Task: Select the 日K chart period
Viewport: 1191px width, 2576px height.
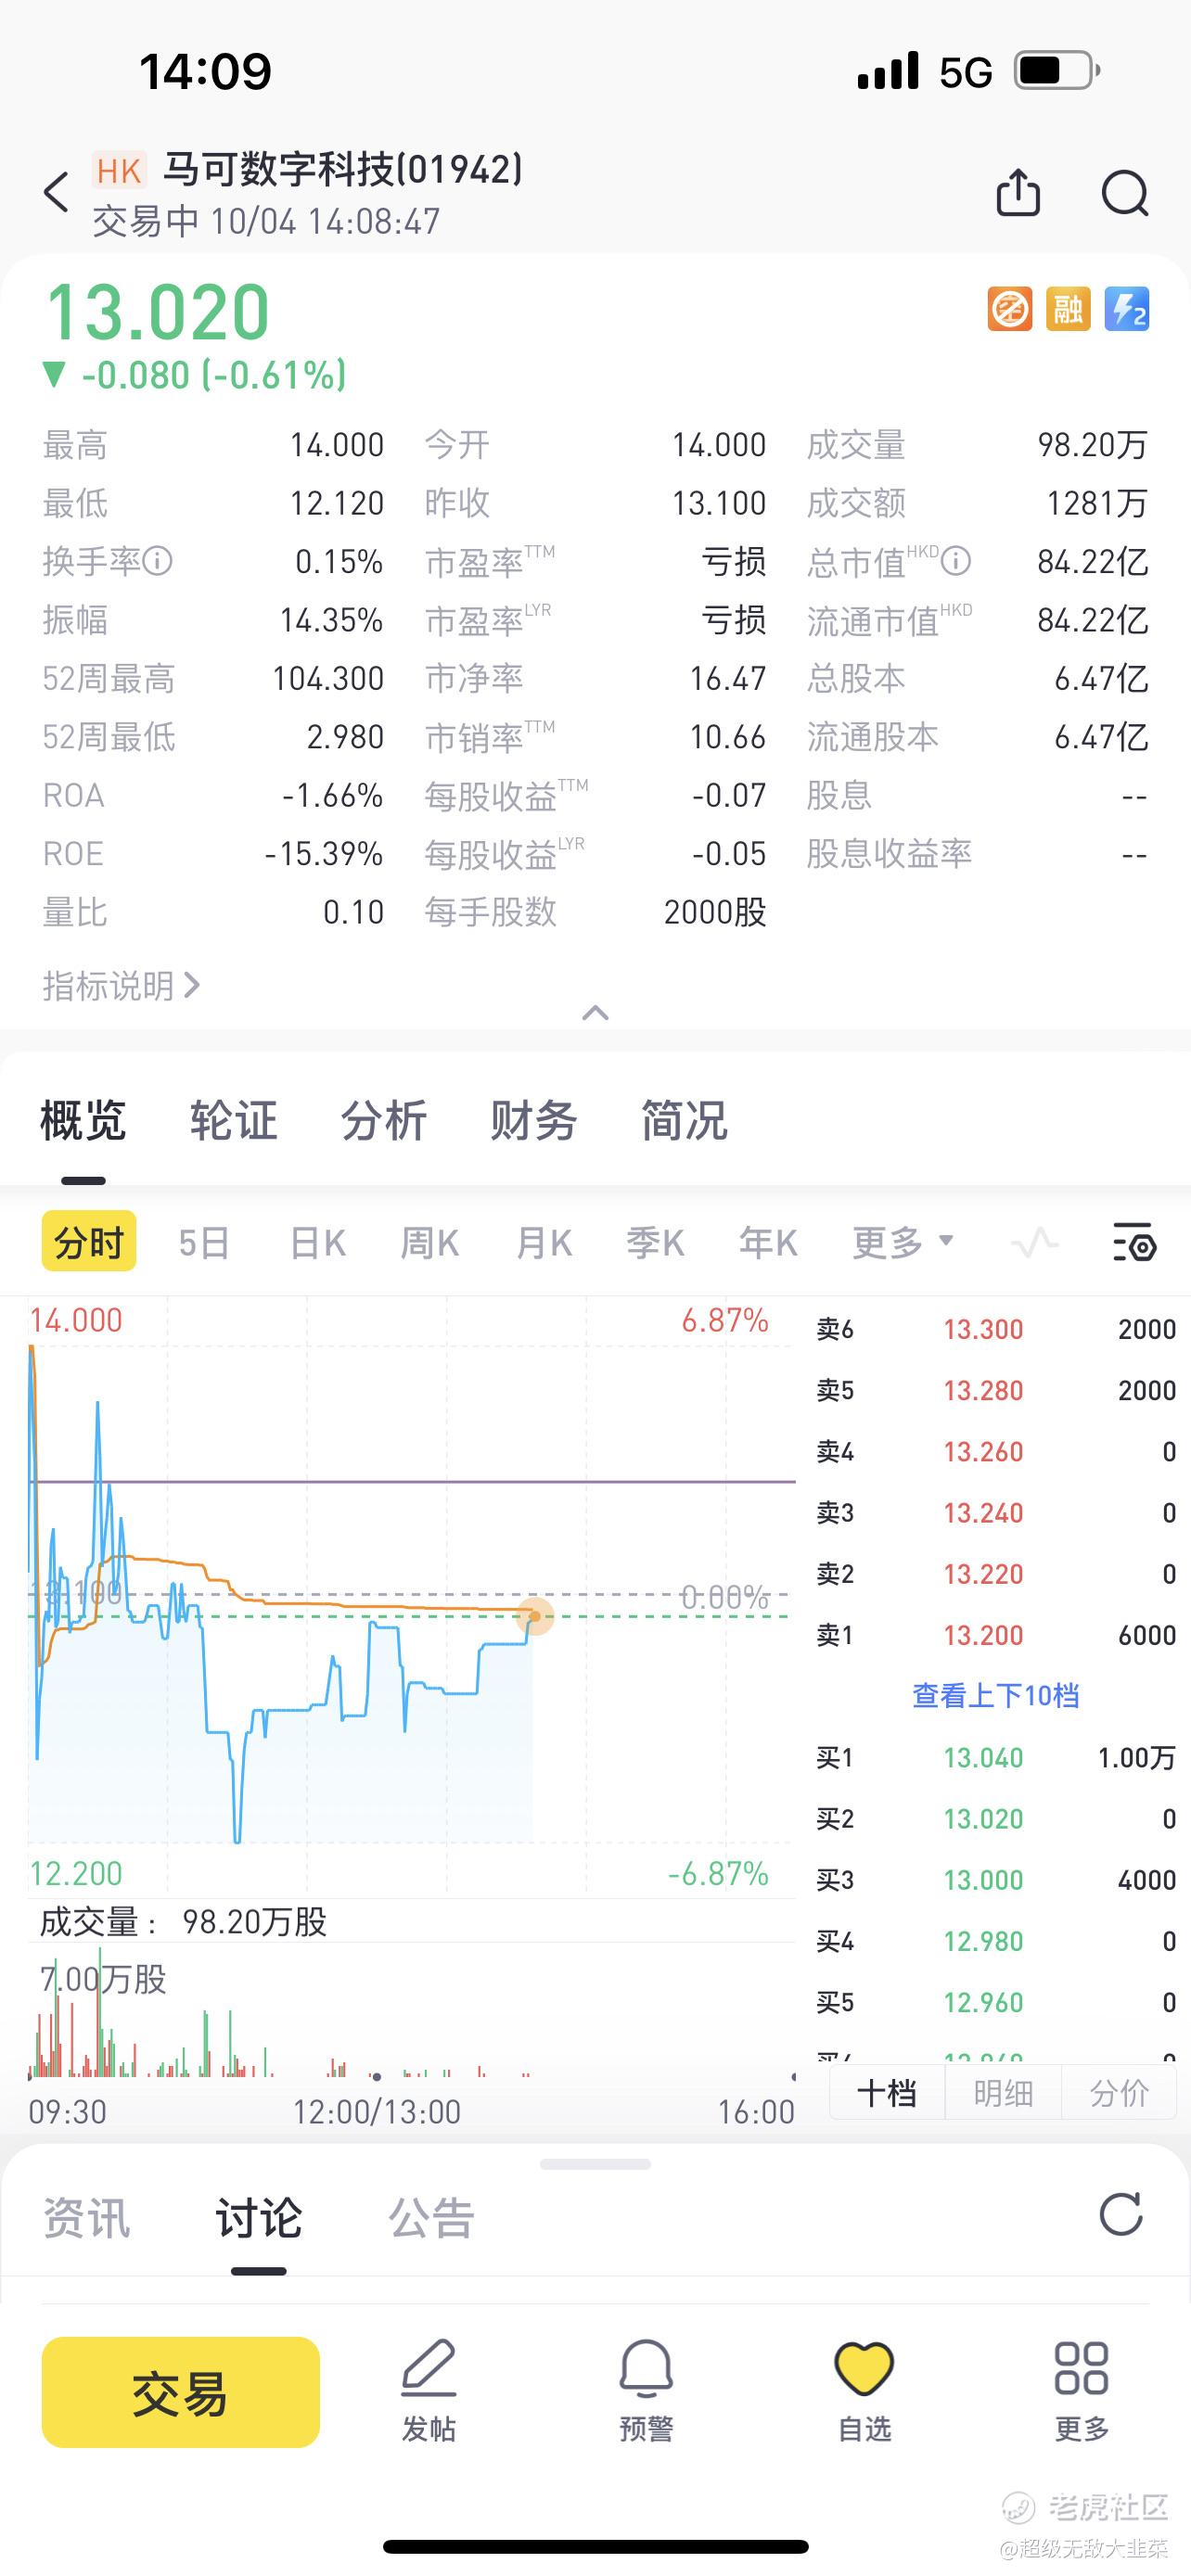Action: click(x=317, y=1243)
